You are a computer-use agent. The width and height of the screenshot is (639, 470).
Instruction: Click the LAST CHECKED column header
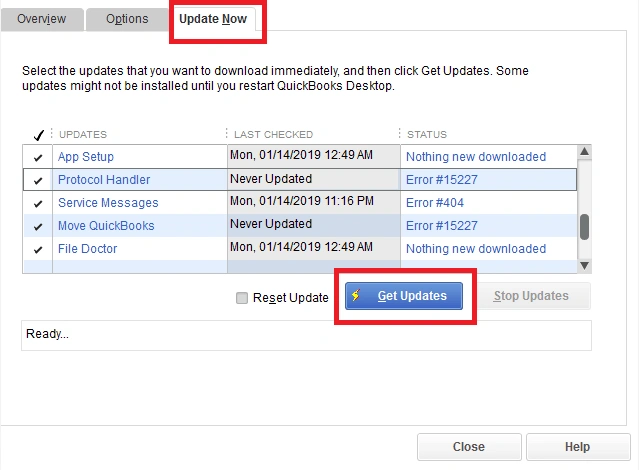(273, 135)
